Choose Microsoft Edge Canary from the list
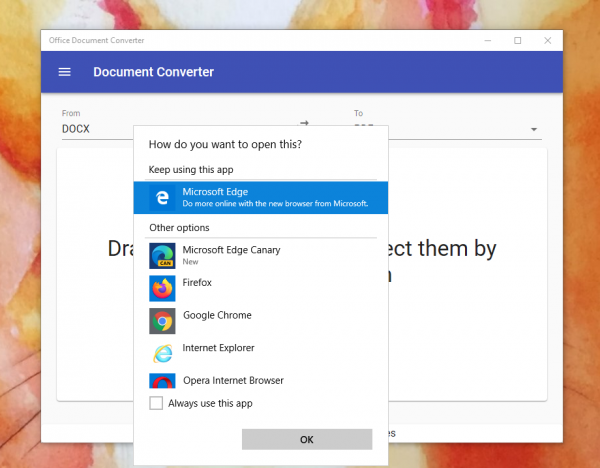The image size is (600, 468). pos(261,256)
